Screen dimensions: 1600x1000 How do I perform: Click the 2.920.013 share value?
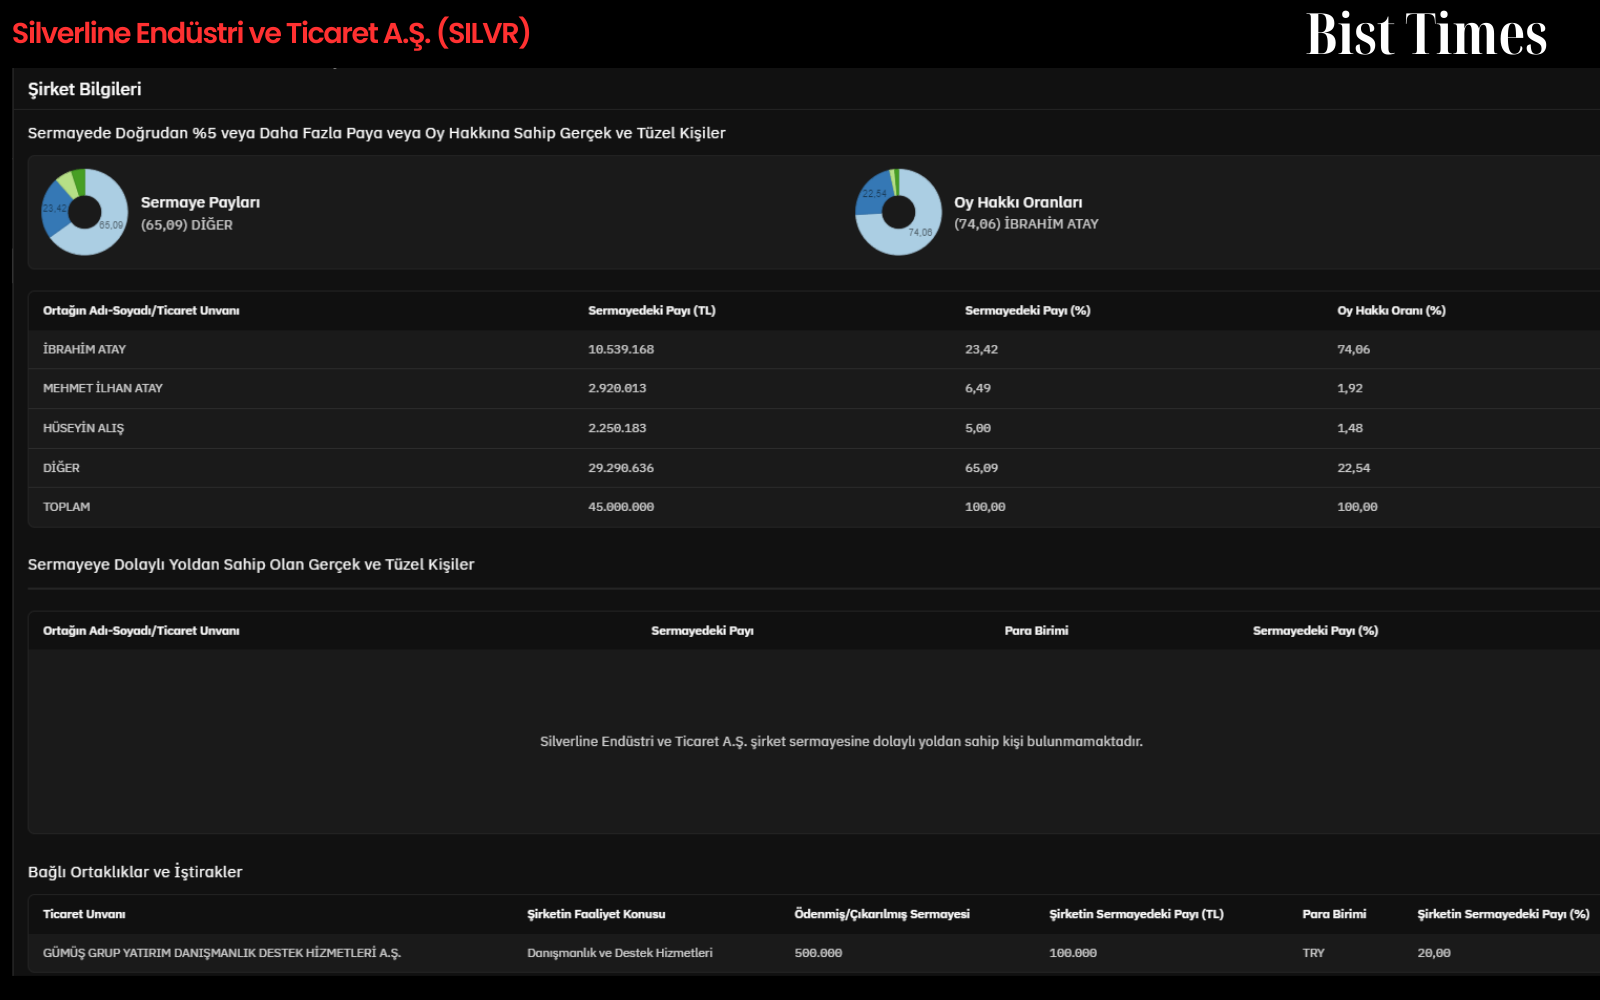click(617, 388)
